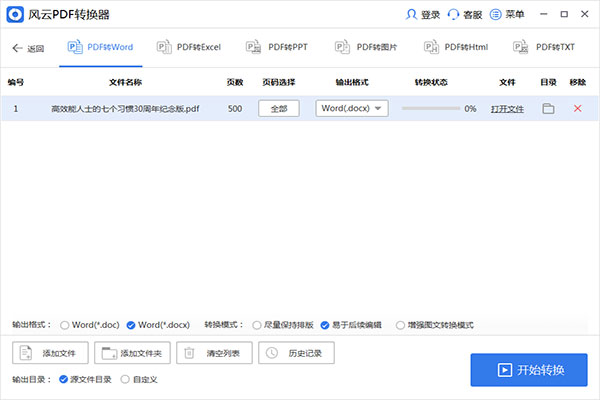Click the PDF转Html tab icon
This screenshot has width=600, height=400.
431,47
